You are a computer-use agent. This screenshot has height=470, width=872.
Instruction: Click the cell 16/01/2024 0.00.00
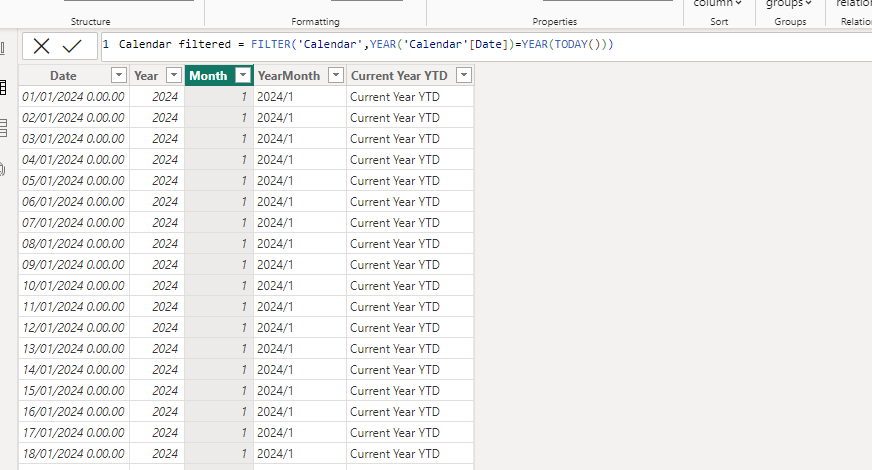(x=73, y=412)
